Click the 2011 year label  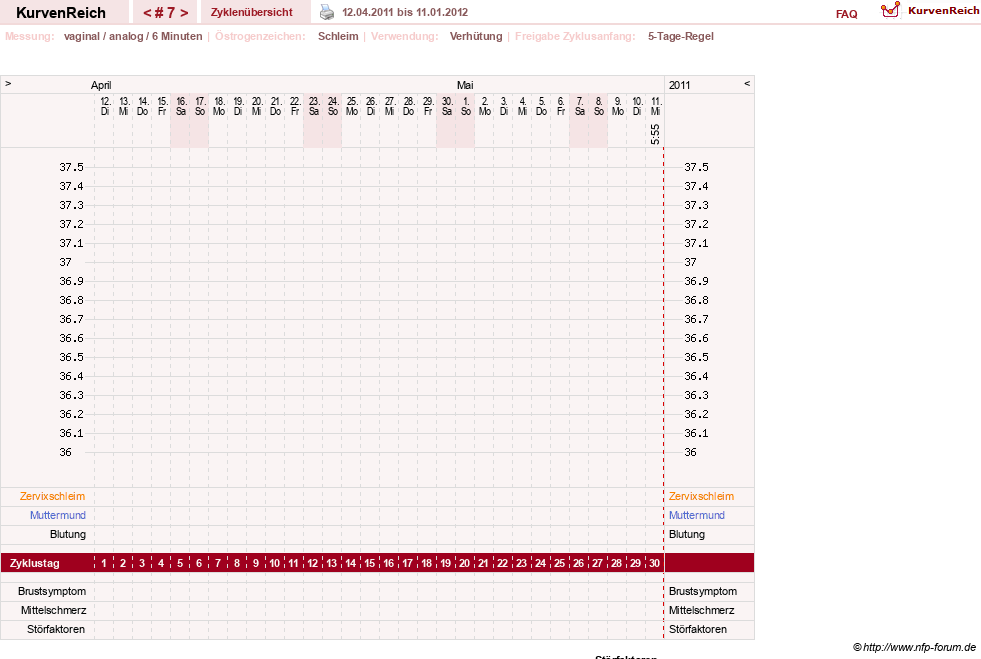(679, 85)
